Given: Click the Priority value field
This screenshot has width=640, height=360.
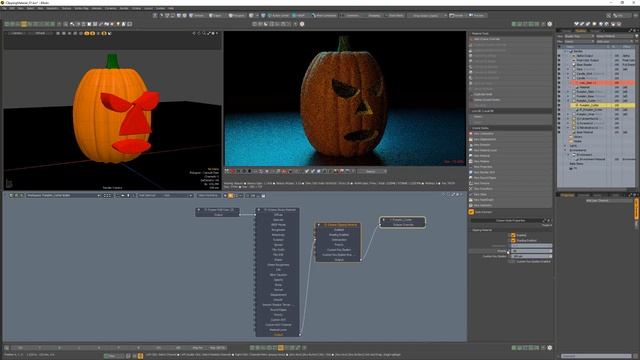Looking at the screenshot, I should [531, 251].
